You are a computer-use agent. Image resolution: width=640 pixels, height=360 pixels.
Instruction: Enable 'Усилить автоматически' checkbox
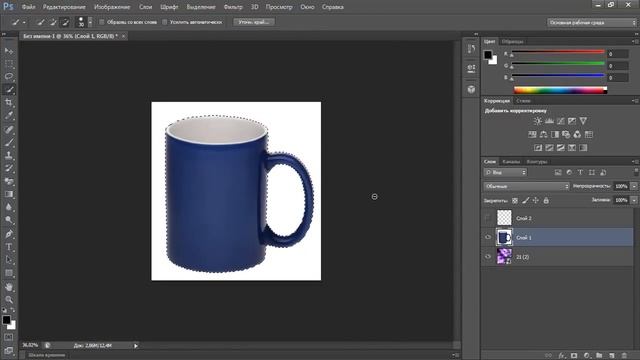(x=164, y=22)
